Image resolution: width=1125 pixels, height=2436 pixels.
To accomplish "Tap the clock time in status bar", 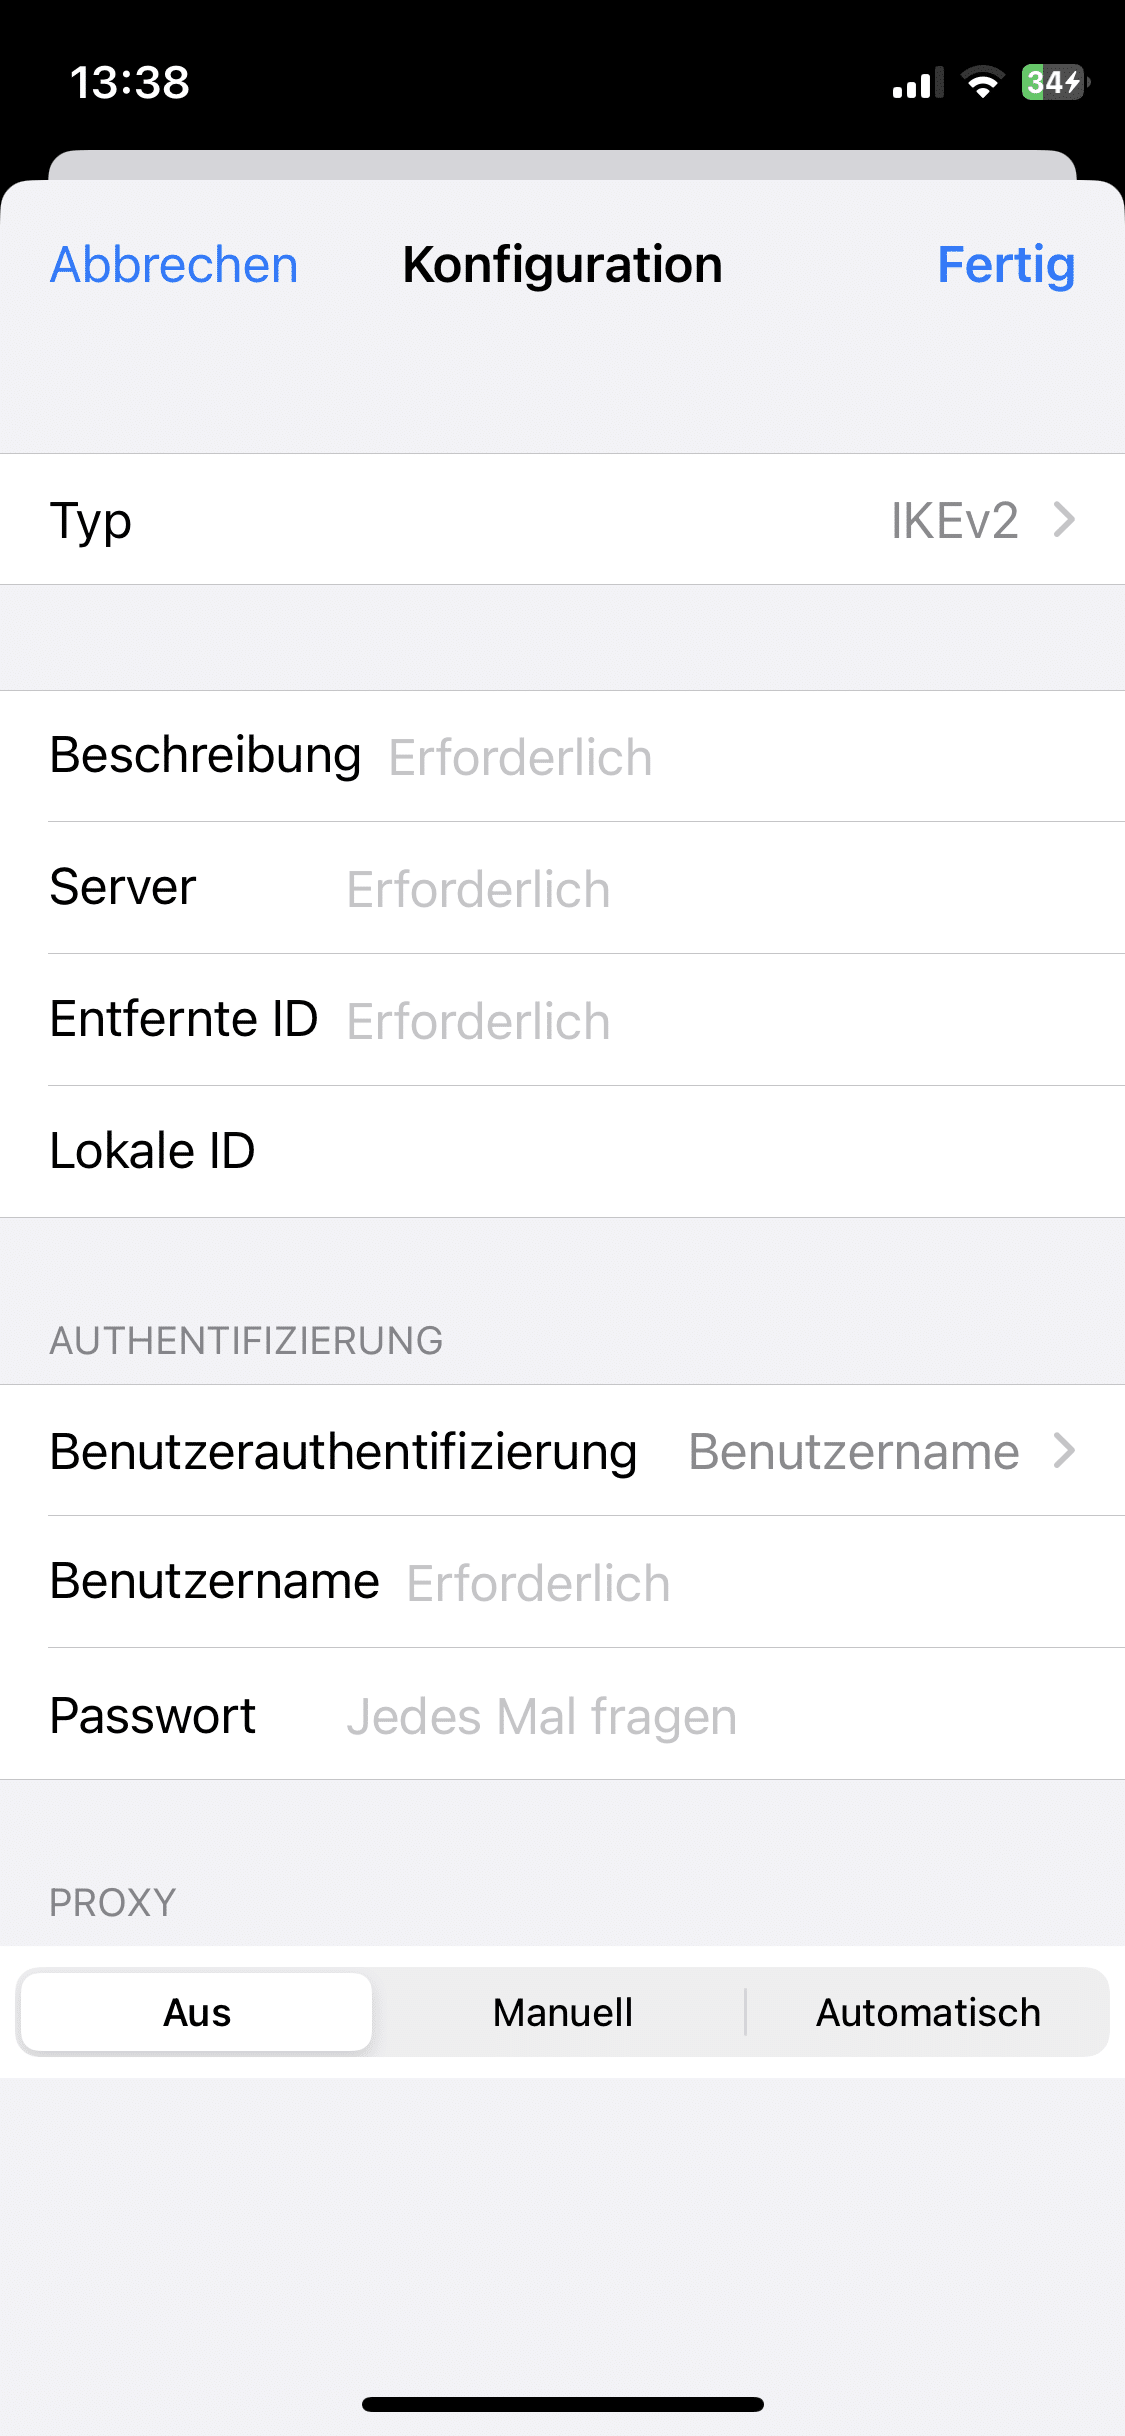I will click(x=130, y=83).
